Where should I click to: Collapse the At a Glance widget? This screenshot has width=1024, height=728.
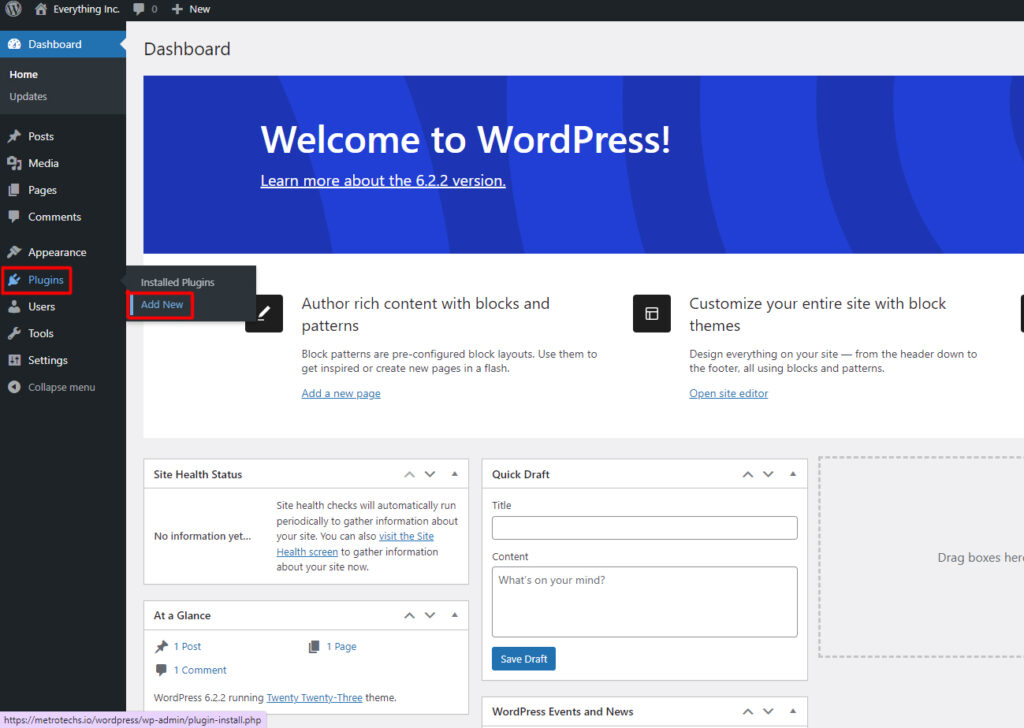(455, 615)
